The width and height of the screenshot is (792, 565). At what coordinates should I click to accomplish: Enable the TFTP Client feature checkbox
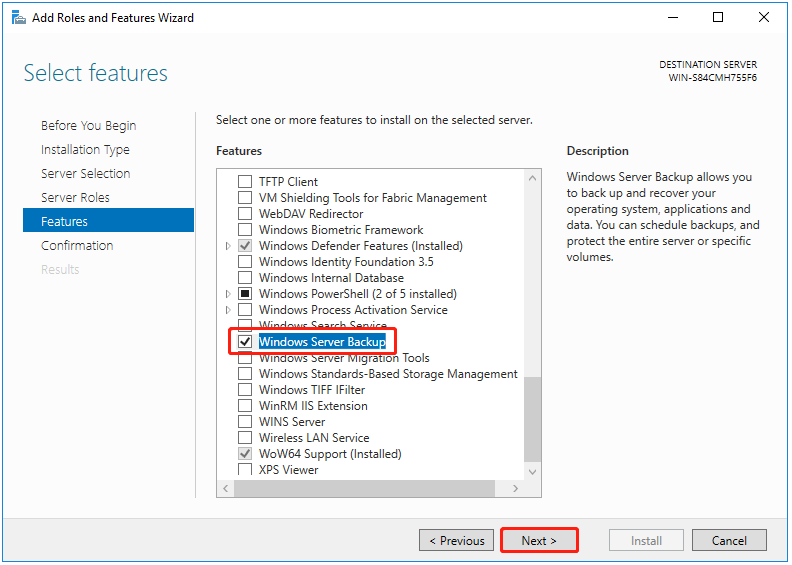click(x=245, y=182)
